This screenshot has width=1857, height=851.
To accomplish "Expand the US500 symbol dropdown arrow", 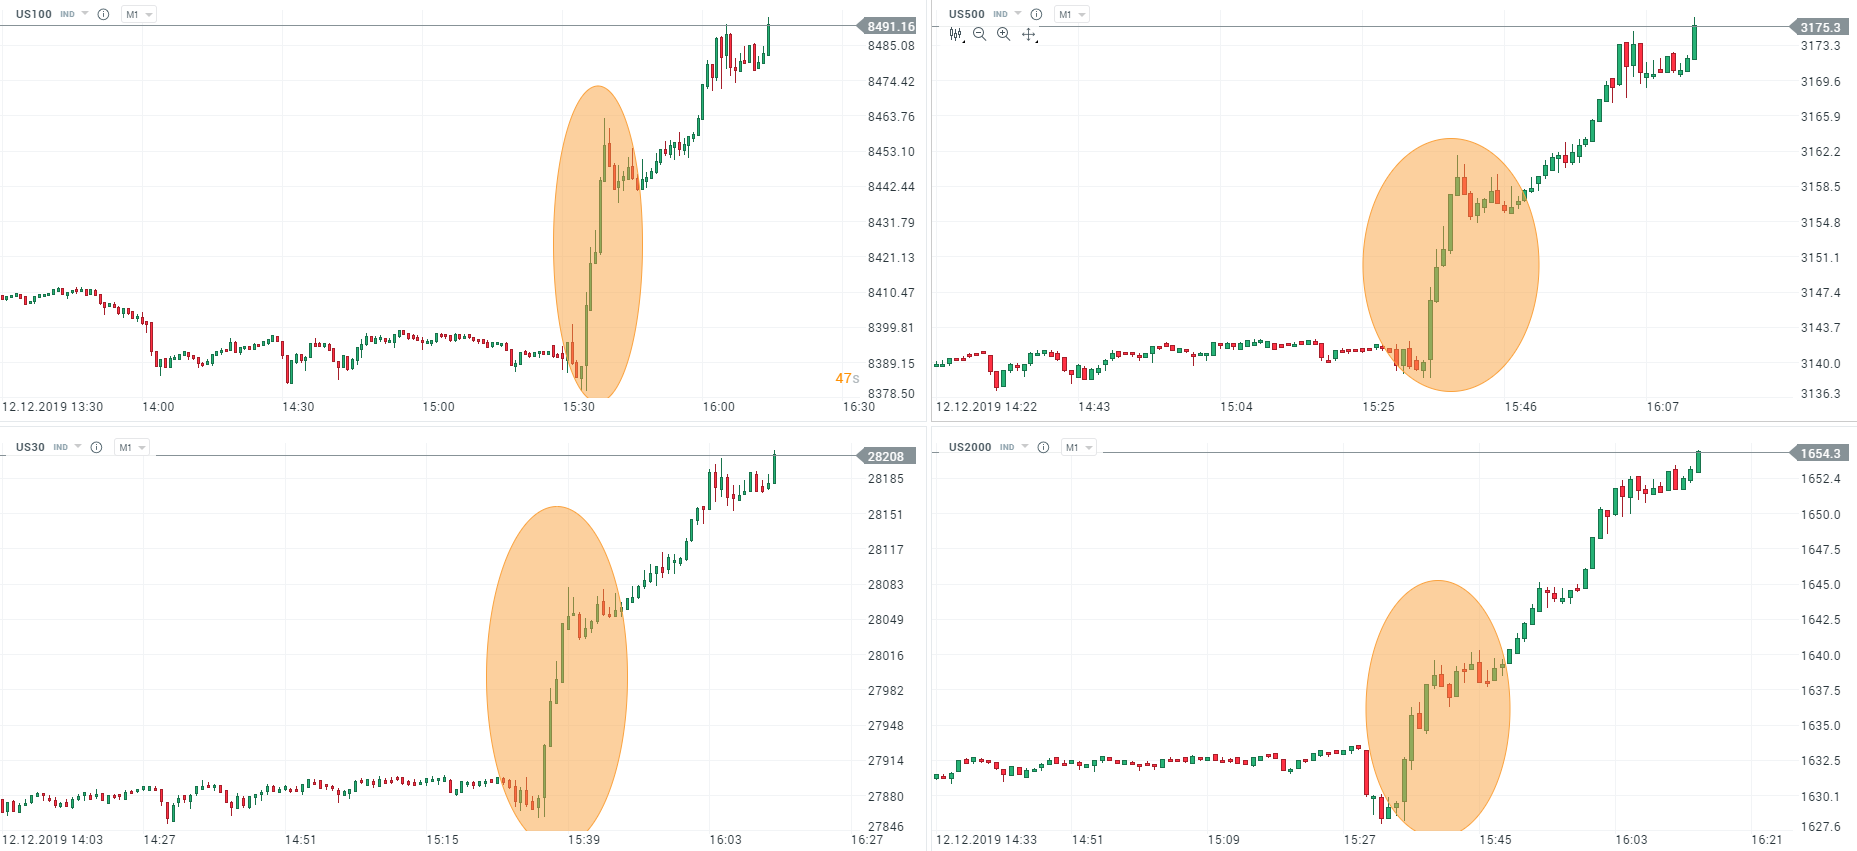I will click(x=1018, y=14).
